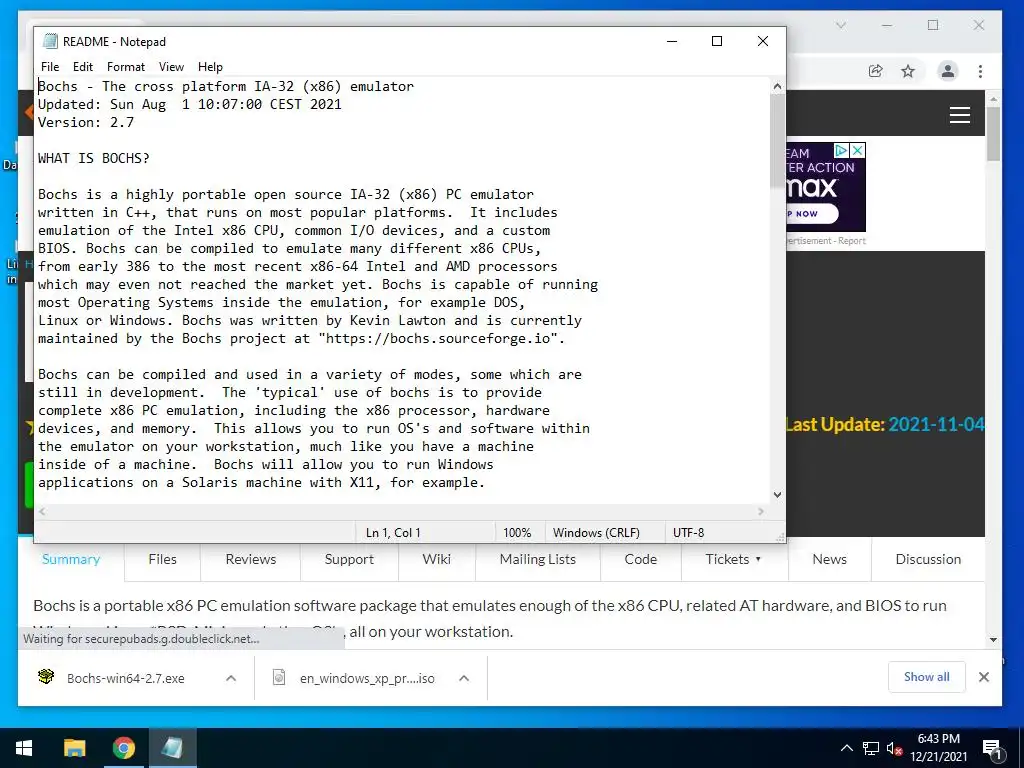Switch to Chrome from the taskbar
This screenshot has height=768, width=1024.
(x=123, y=748)
